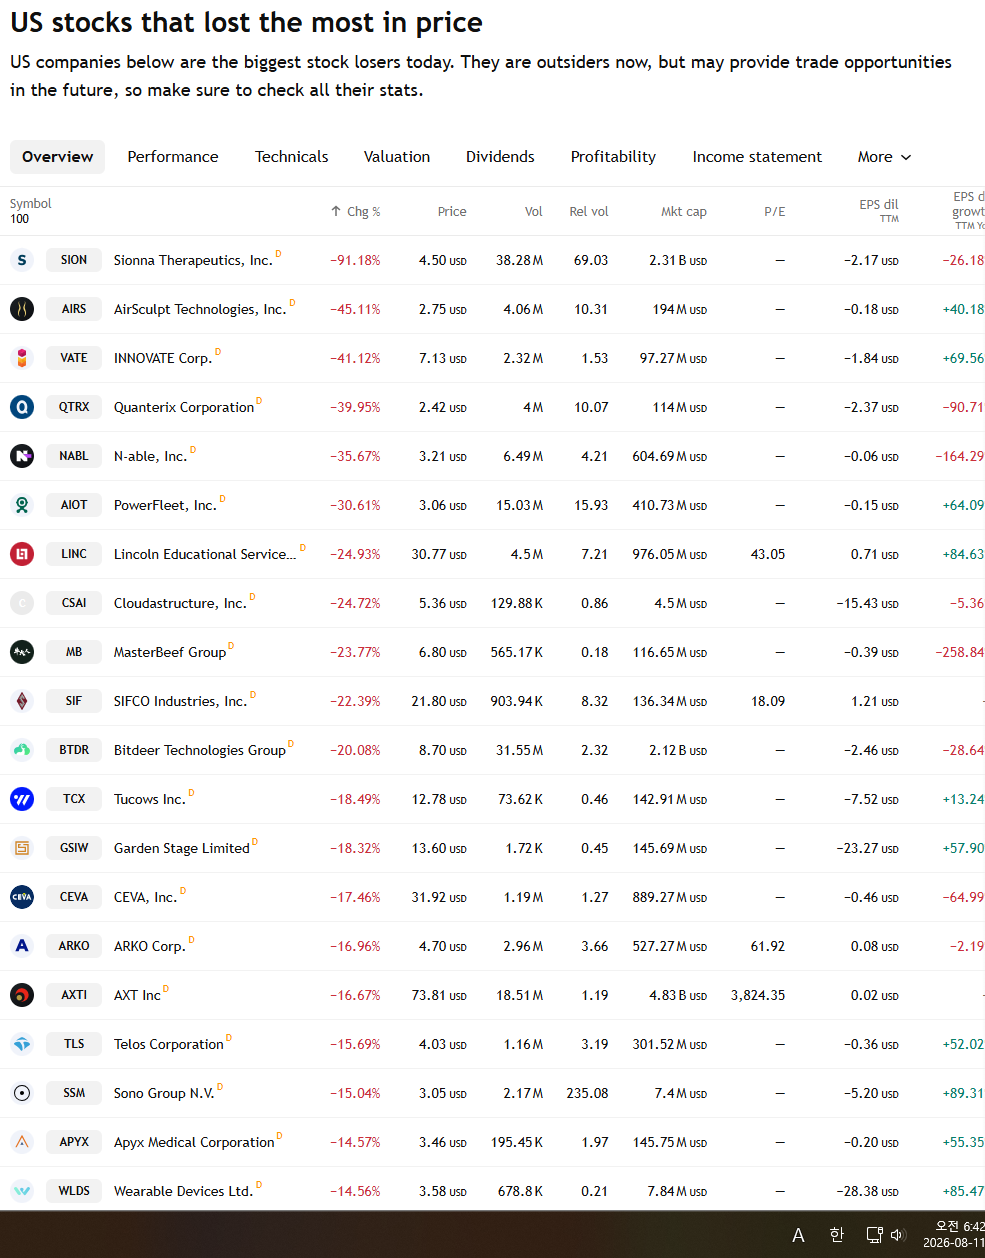This screenshot has width=985, height=1258.
Task: Select the SSM Sono Group logo icon
Action: 22,1093
